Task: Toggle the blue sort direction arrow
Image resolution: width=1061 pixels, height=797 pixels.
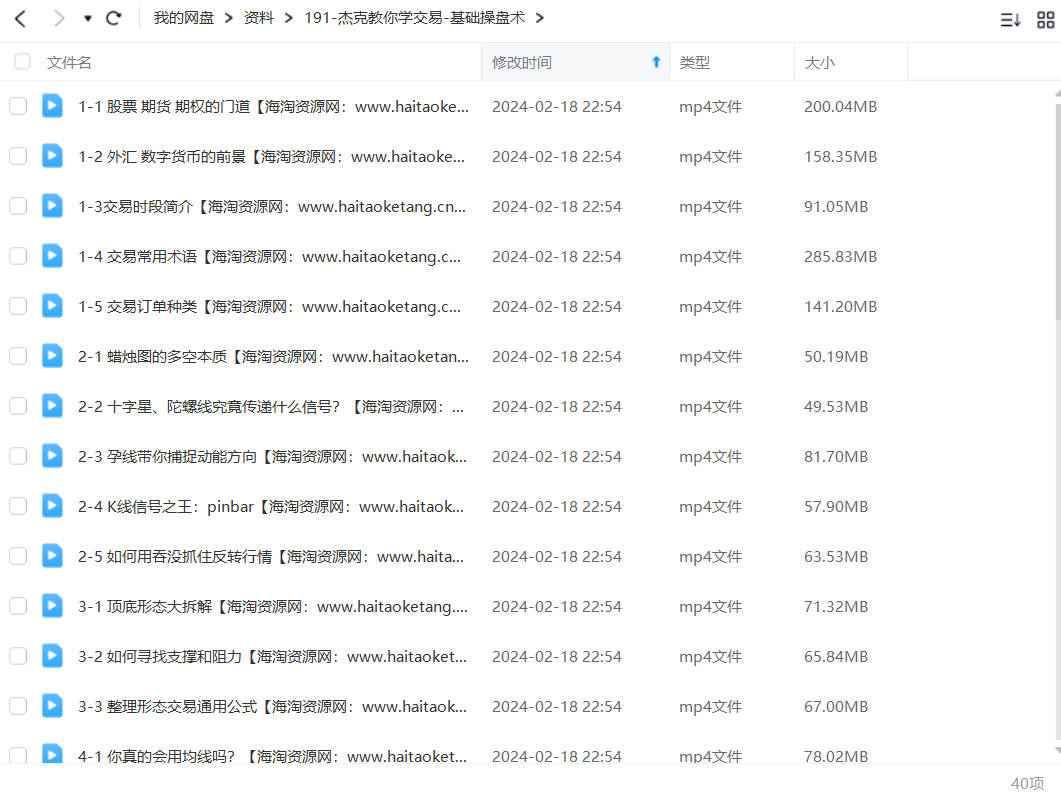Action: pyautogui.click(x=656, y=62)
